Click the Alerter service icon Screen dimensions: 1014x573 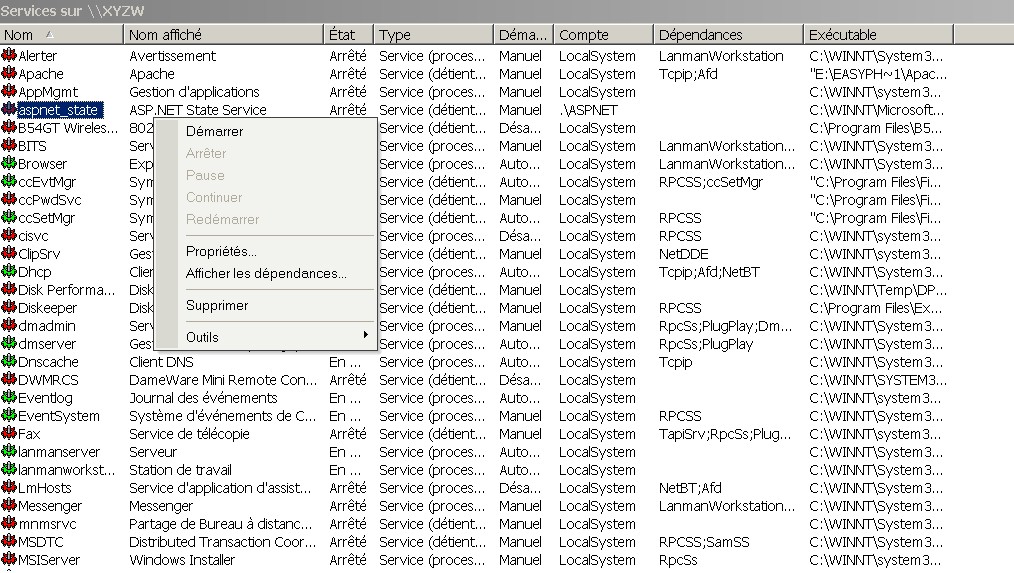pos(9,55)
